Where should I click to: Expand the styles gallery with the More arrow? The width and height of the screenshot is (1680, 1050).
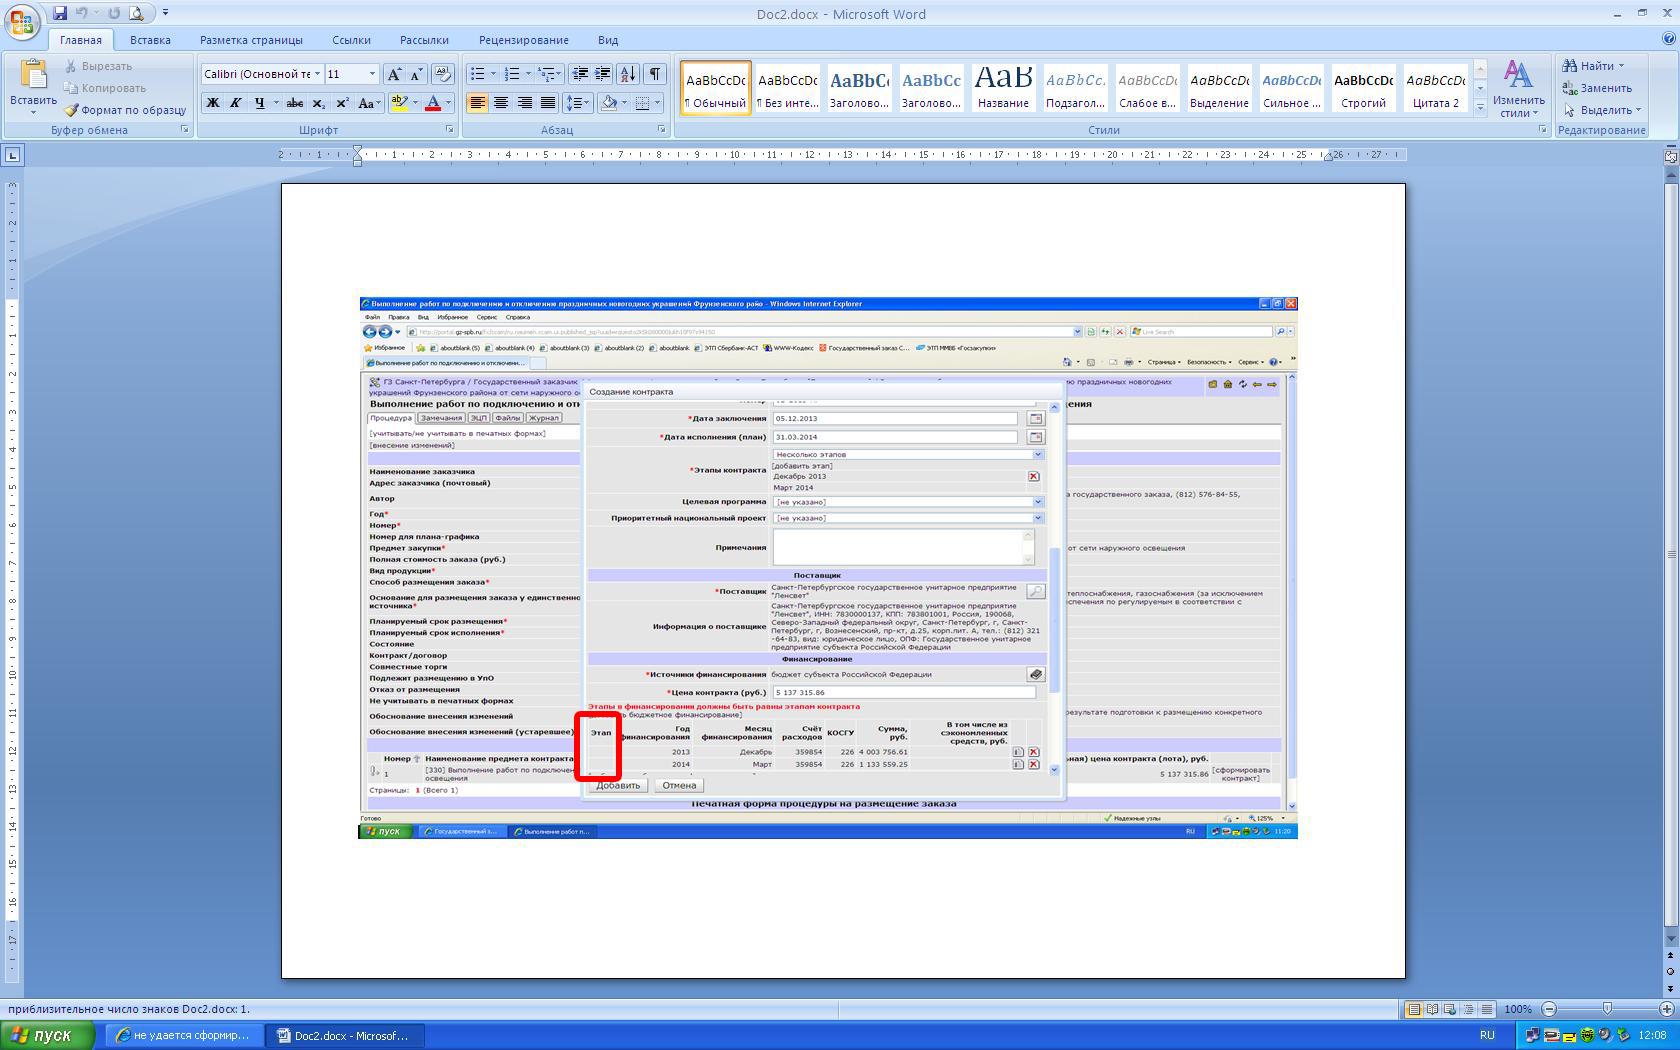click(x=1480, y=108)
